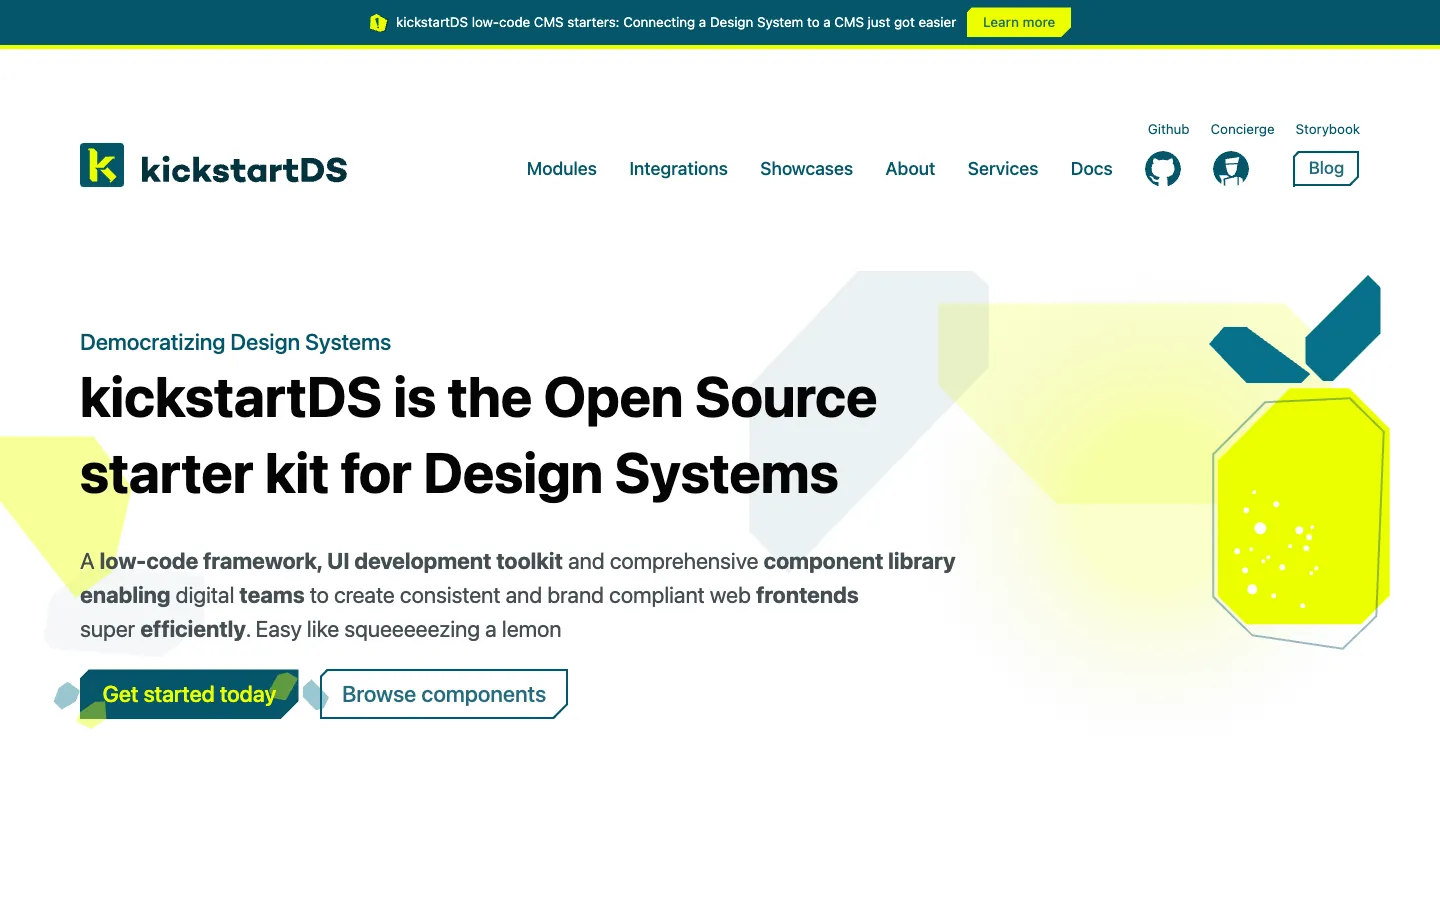Open the Github octocat icon link
Image resolution: width=1440 pixels, height=900 pixels.
pos(1163,169)
